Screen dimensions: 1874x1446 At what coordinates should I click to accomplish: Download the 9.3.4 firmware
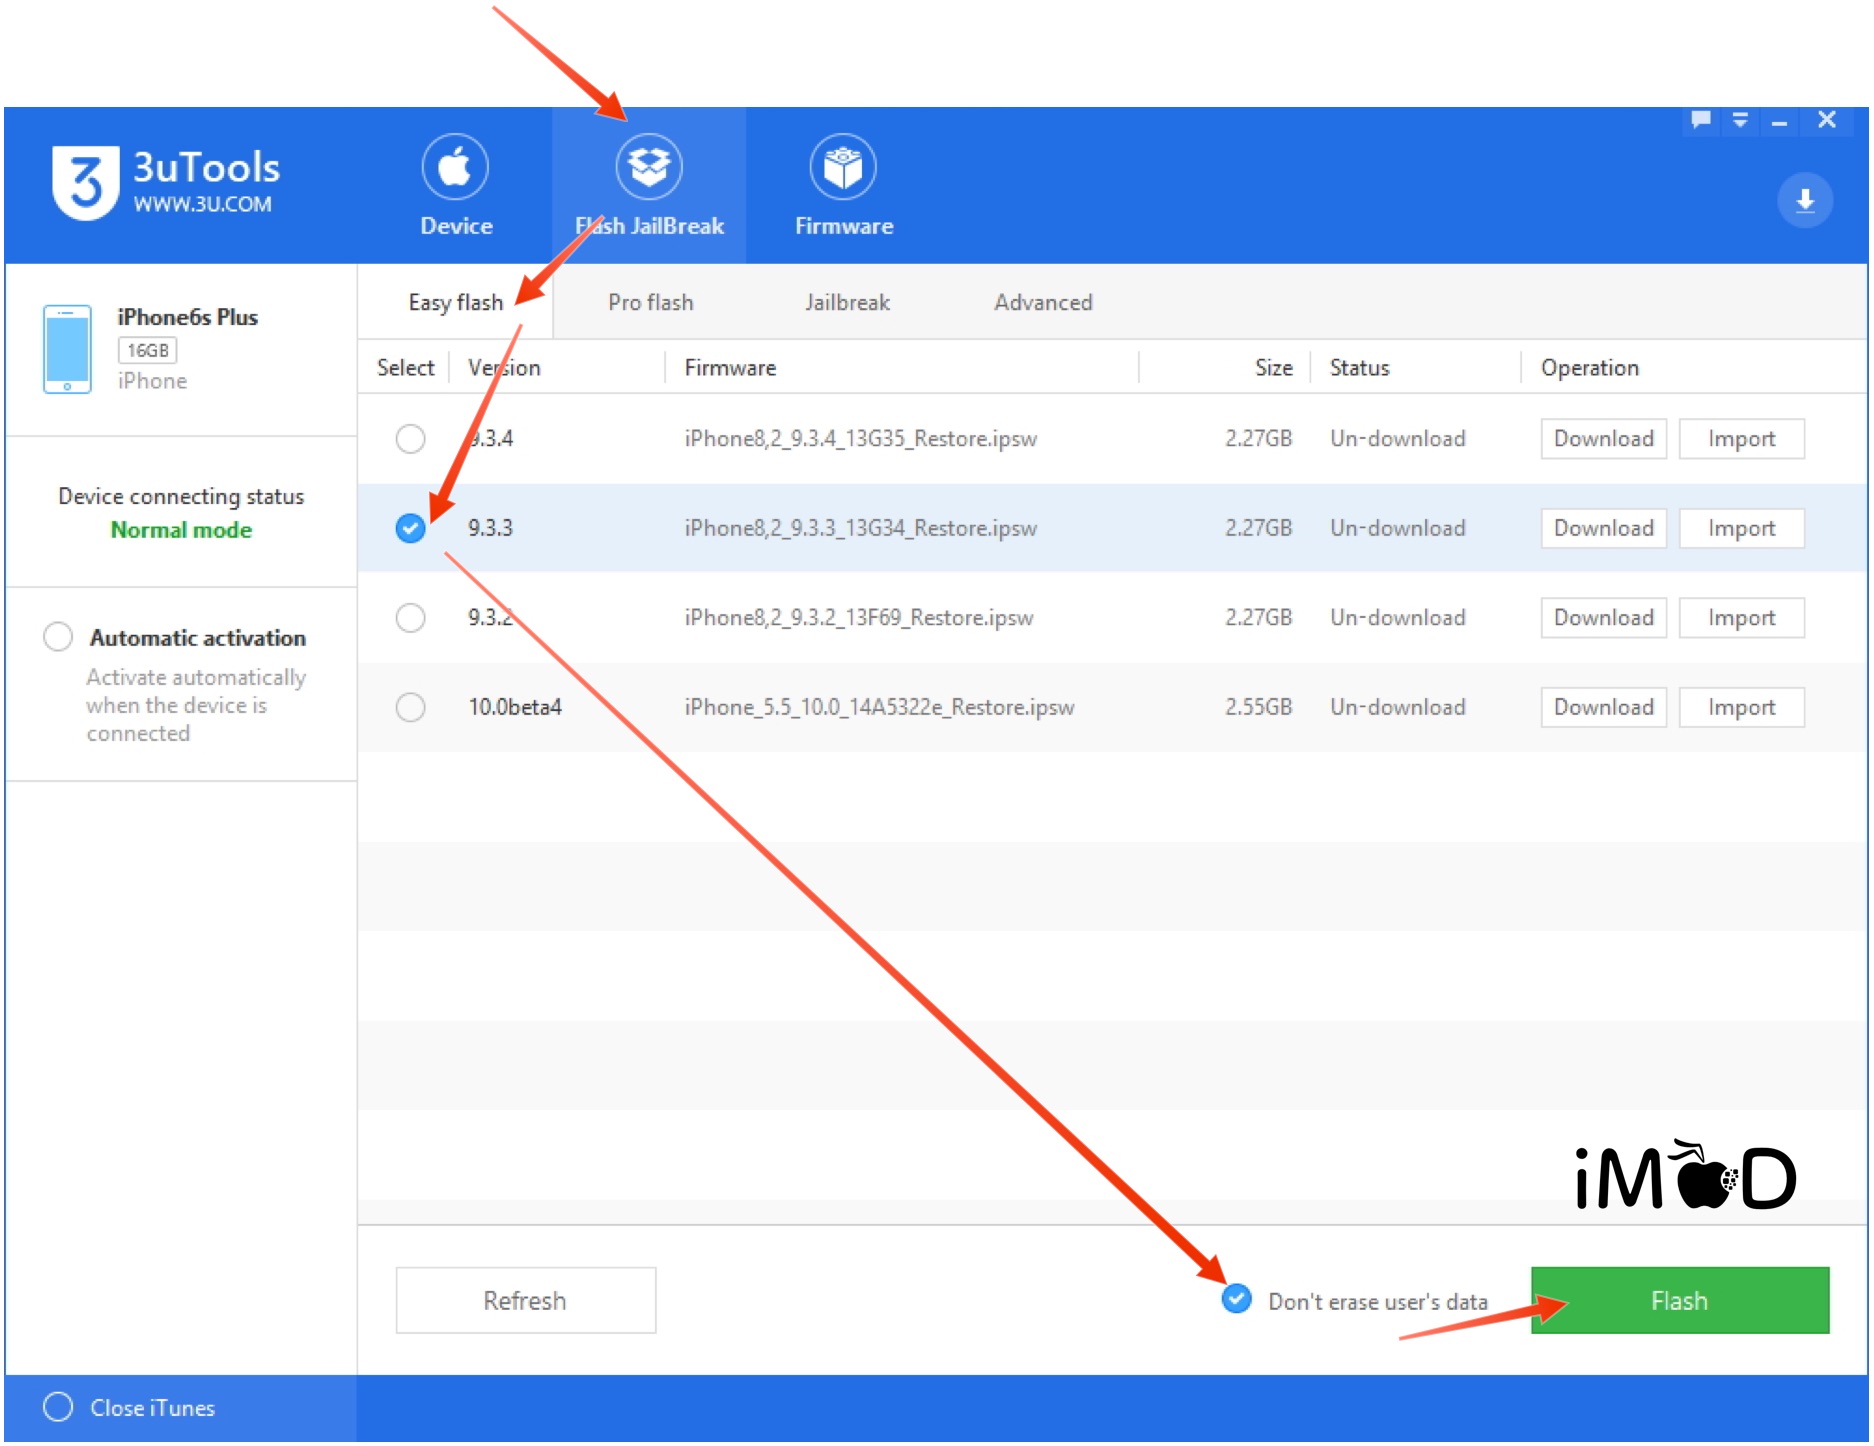point(1603,438)
